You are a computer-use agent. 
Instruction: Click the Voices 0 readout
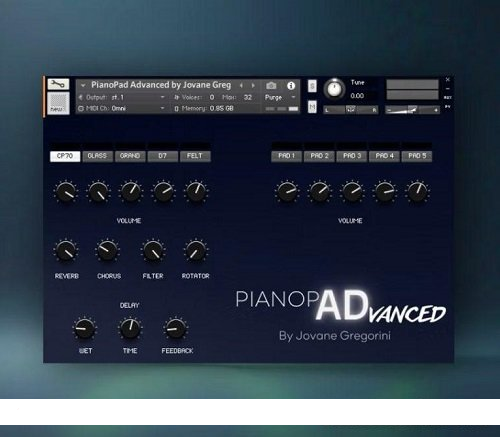coord(195,97)
